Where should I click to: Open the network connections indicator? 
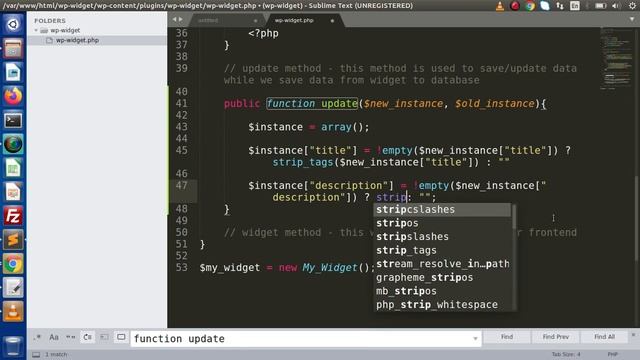[x=560, y=6]
